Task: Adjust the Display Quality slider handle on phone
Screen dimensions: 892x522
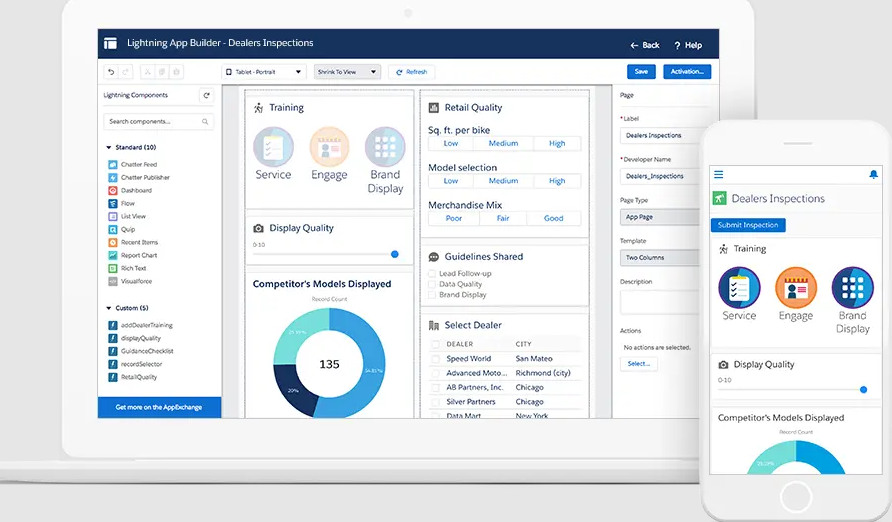Action: [x=864, y=390]
